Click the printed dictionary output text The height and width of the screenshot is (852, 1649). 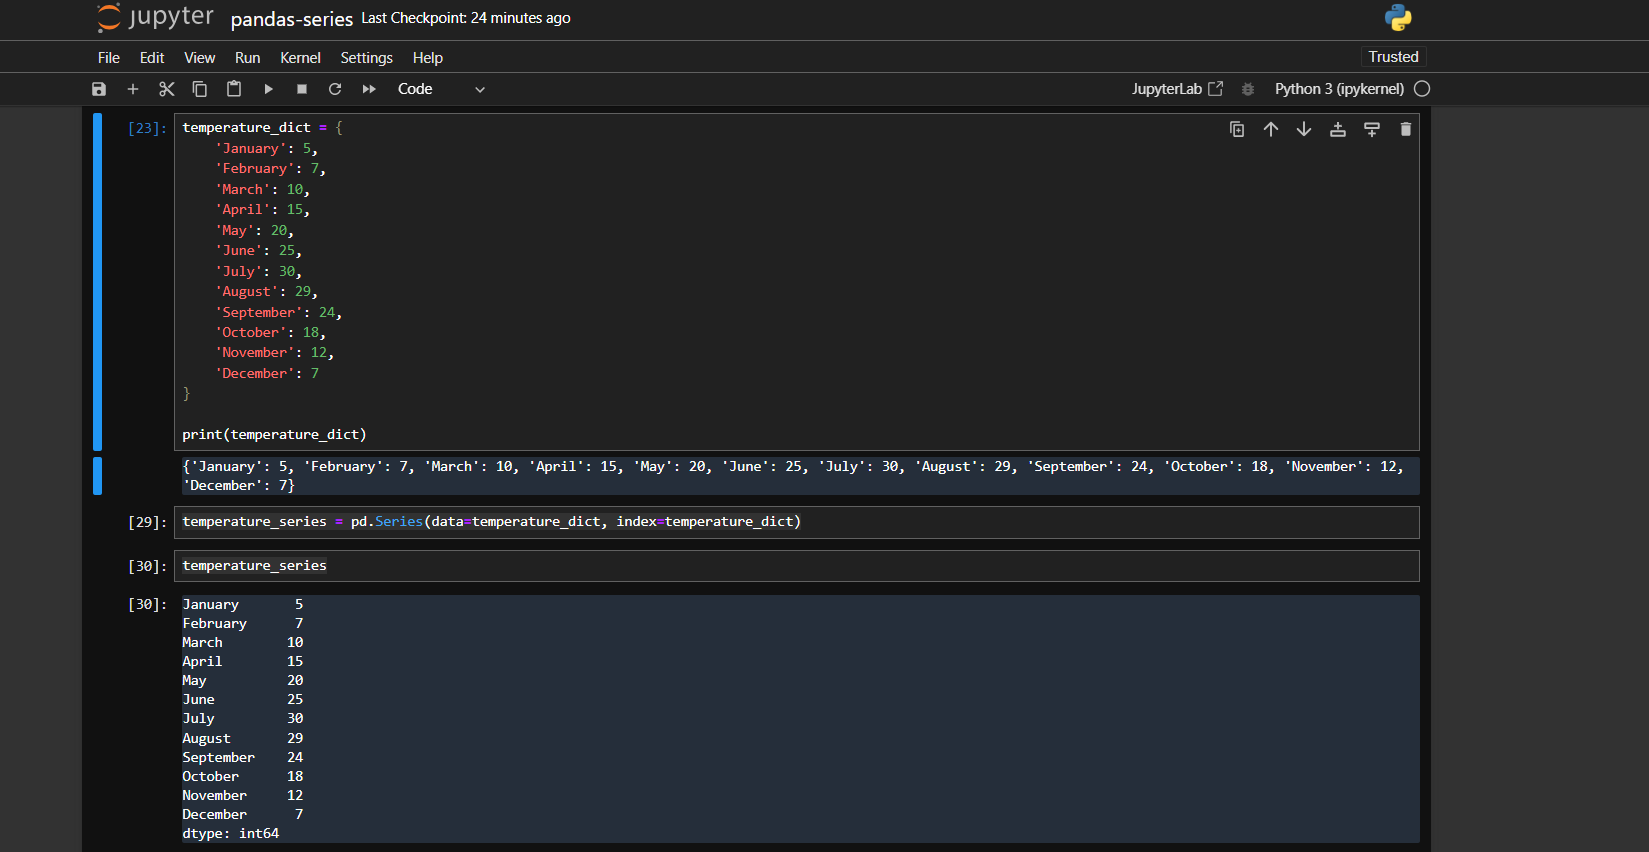point(793,476)
